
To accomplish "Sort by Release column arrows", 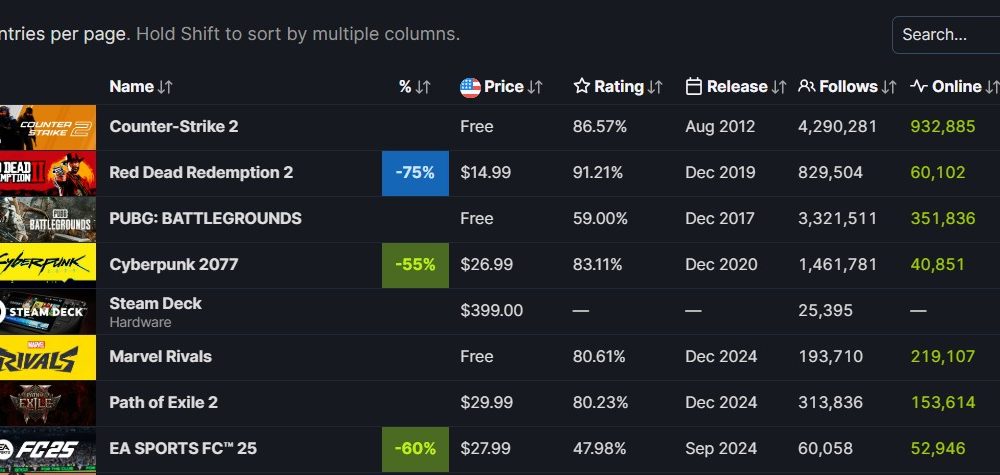I will (779, 87).
